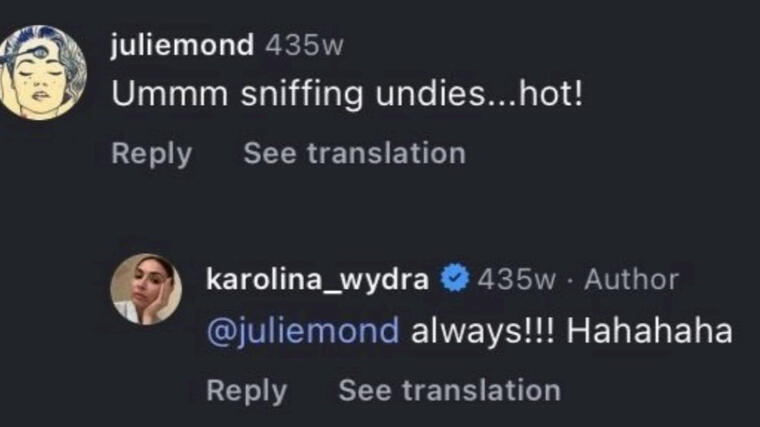Click the 435w timestamp beside juliemond
Screen dimensions: 760x427
304,45
